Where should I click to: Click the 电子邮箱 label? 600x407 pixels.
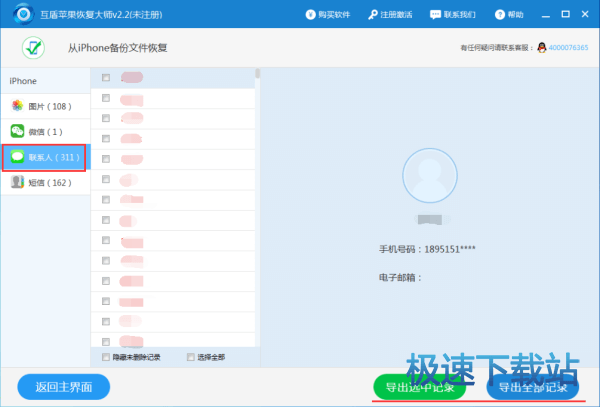pyautogui.click(x=400, y=277)
